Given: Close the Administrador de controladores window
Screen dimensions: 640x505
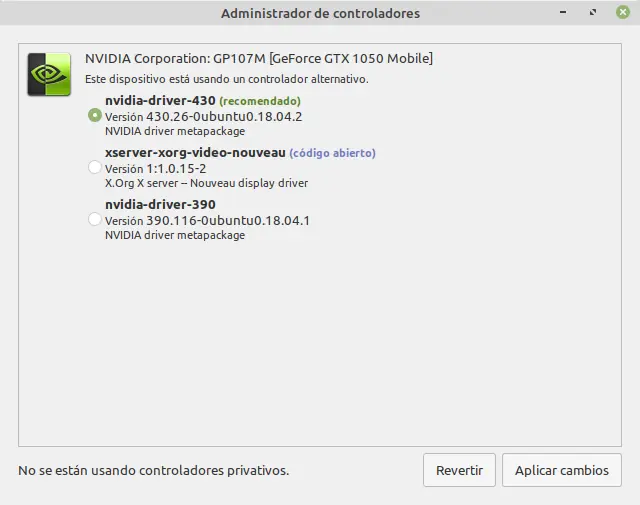Looking at the screenshot, I should click(x=623, y=13).
